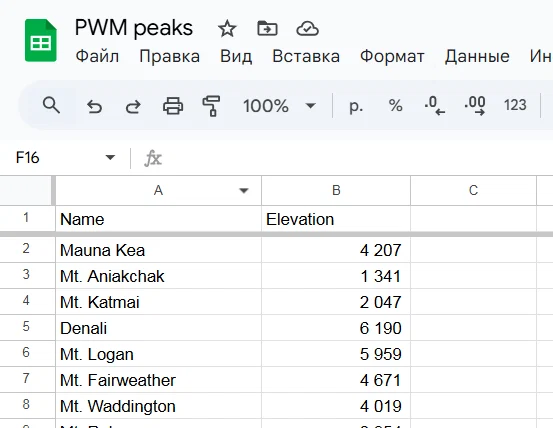The height and width of the screenshot is (428, 553).
Task: Open the name box dropdown arrow
Action: pos(110,157)
